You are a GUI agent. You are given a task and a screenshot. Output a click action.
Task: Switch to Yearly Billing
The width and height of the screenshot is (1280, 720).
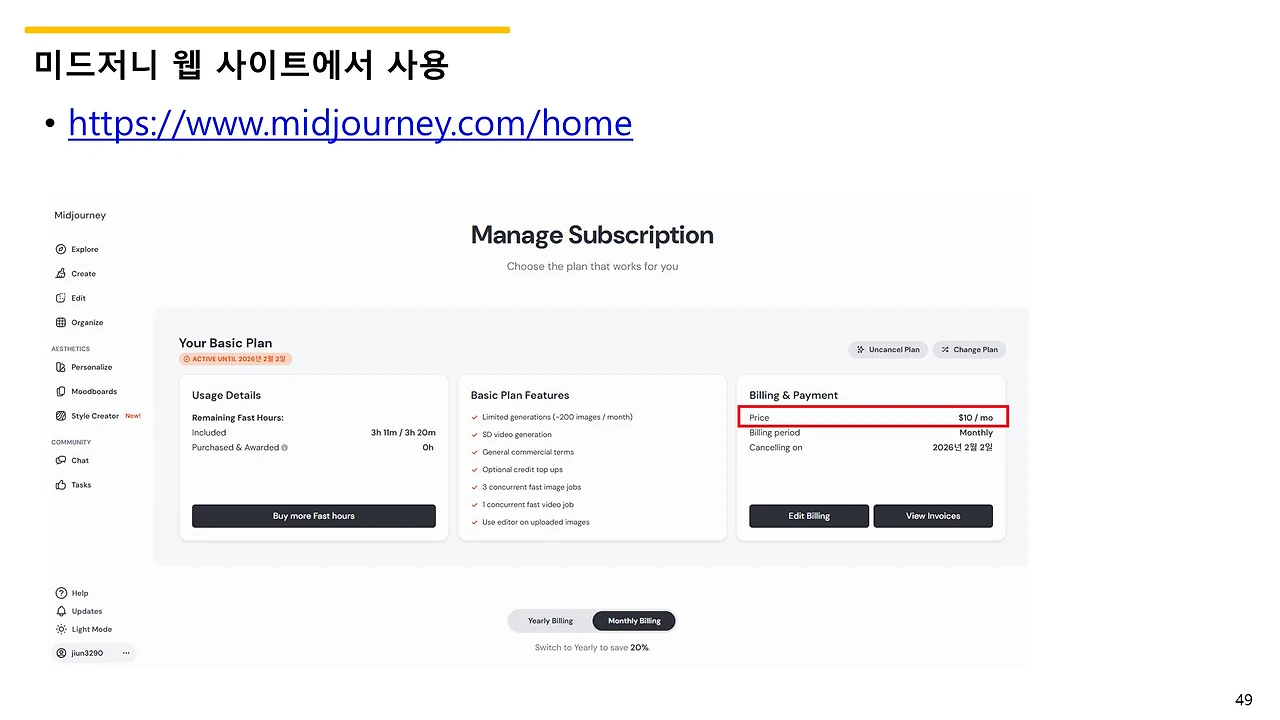(x=550, y=621)
